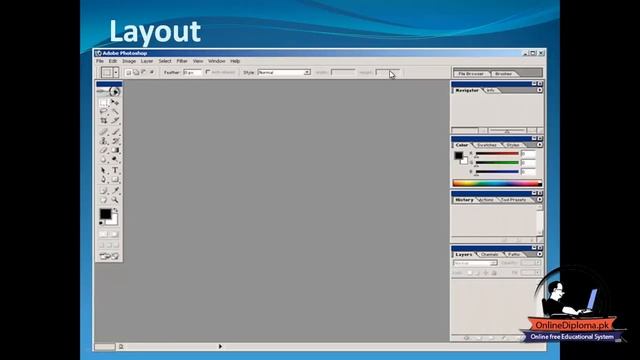The image size is (640, 360).
Task: Choose Add to Selection mode
Action: [136, 72]
